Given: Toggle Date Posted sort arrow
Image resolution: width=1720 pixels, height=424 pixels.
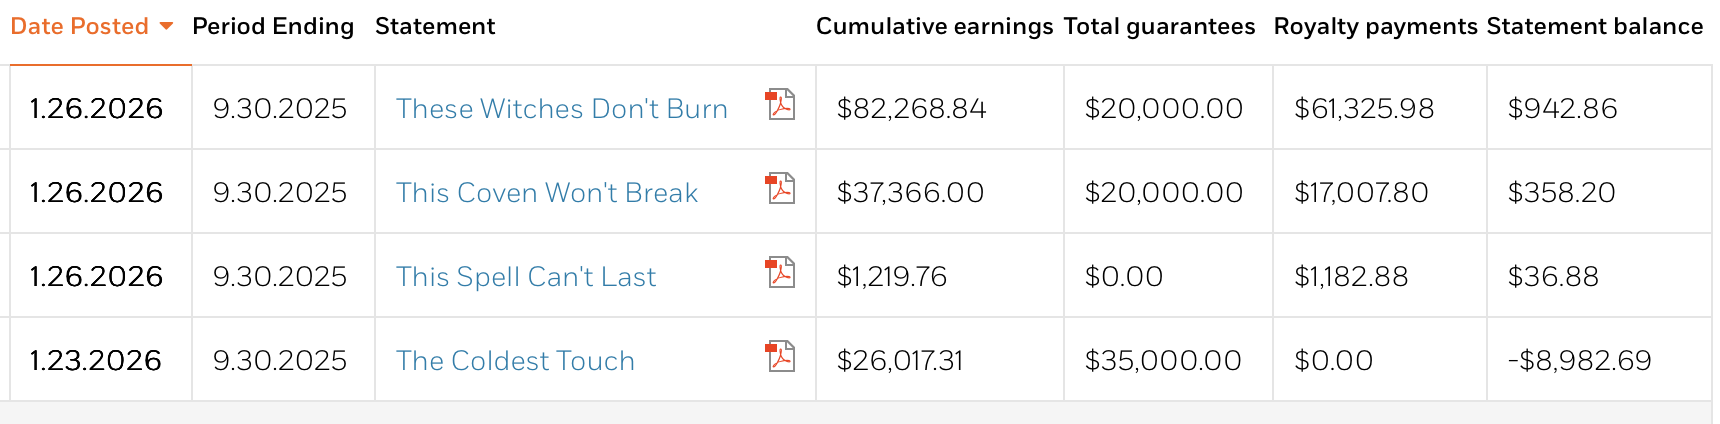Looking at the screenshot, I should [x=166, y=26].
